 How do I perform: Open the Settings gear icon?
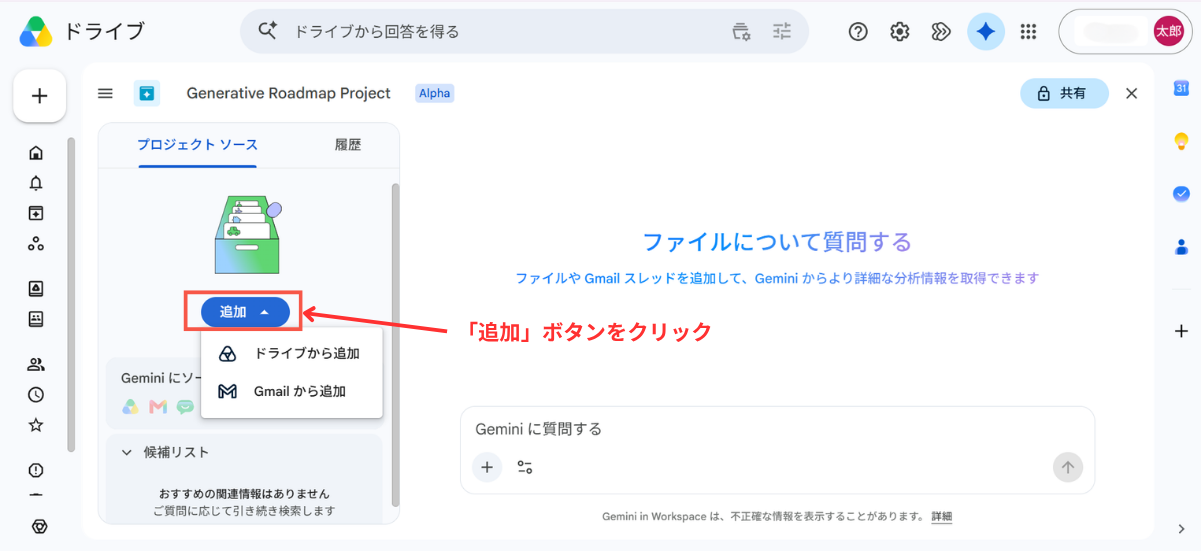tap(900, 31)
